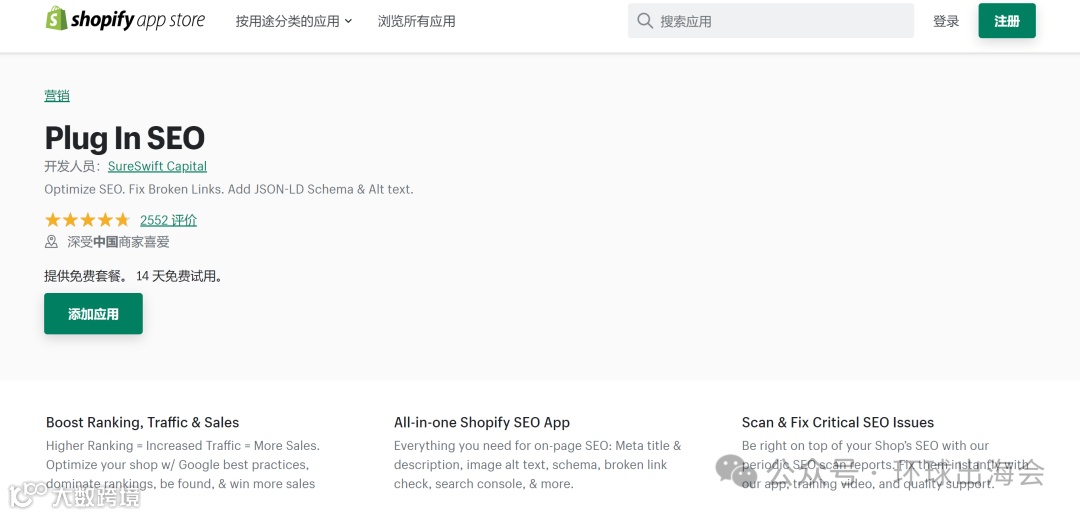Screen dimensions: 1080x516
Task: Click the Plug In SEO title
Action: tap(125, 138)
